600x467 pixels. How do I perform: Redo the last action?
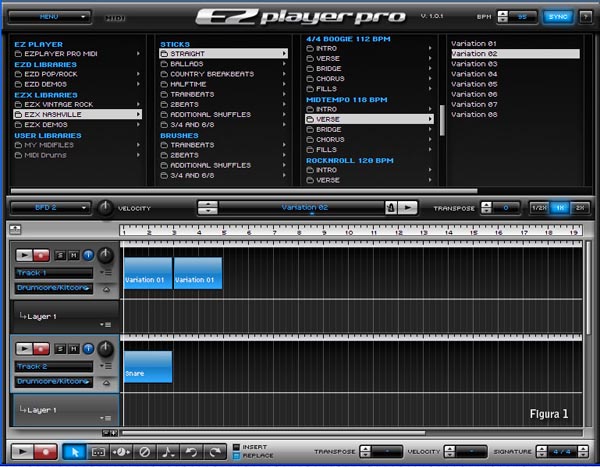[x=214, y=452]
